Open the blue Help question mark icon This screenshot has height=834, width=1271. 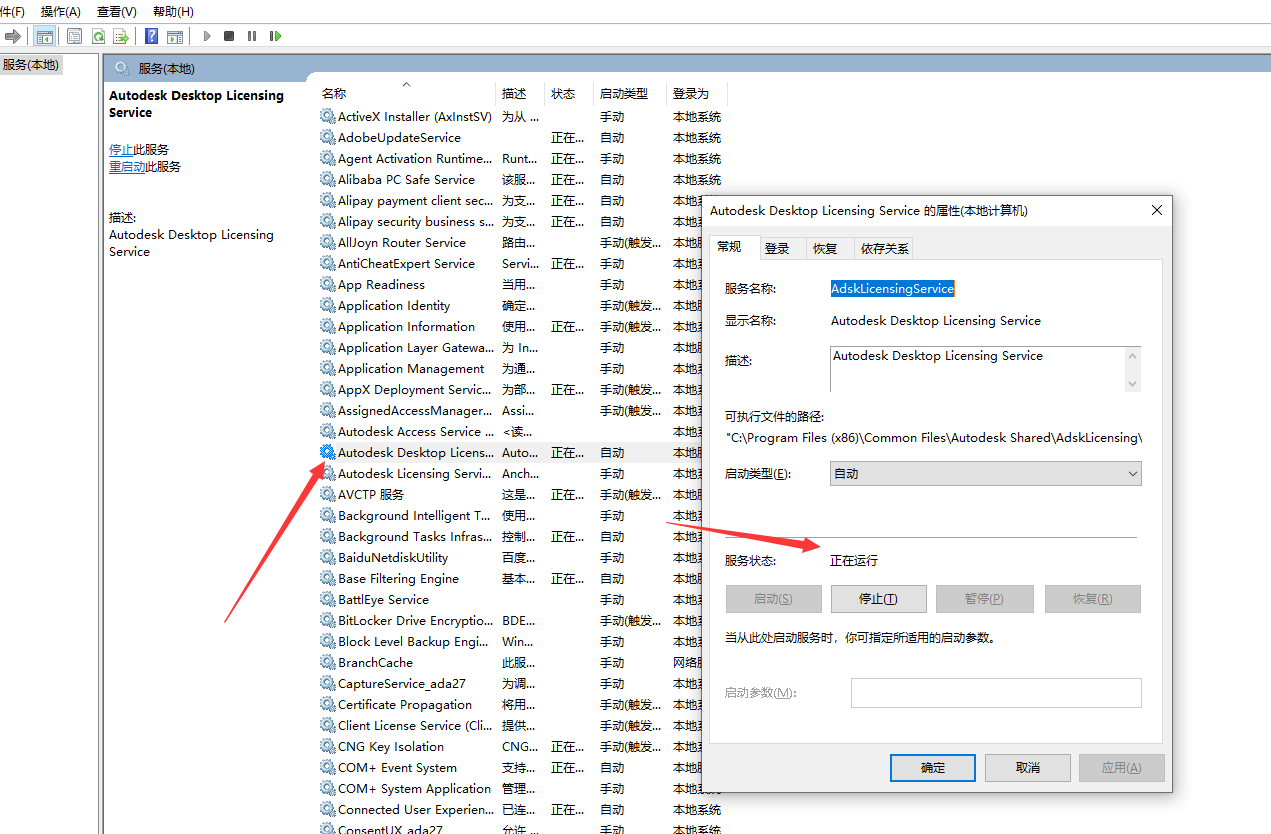151,36
